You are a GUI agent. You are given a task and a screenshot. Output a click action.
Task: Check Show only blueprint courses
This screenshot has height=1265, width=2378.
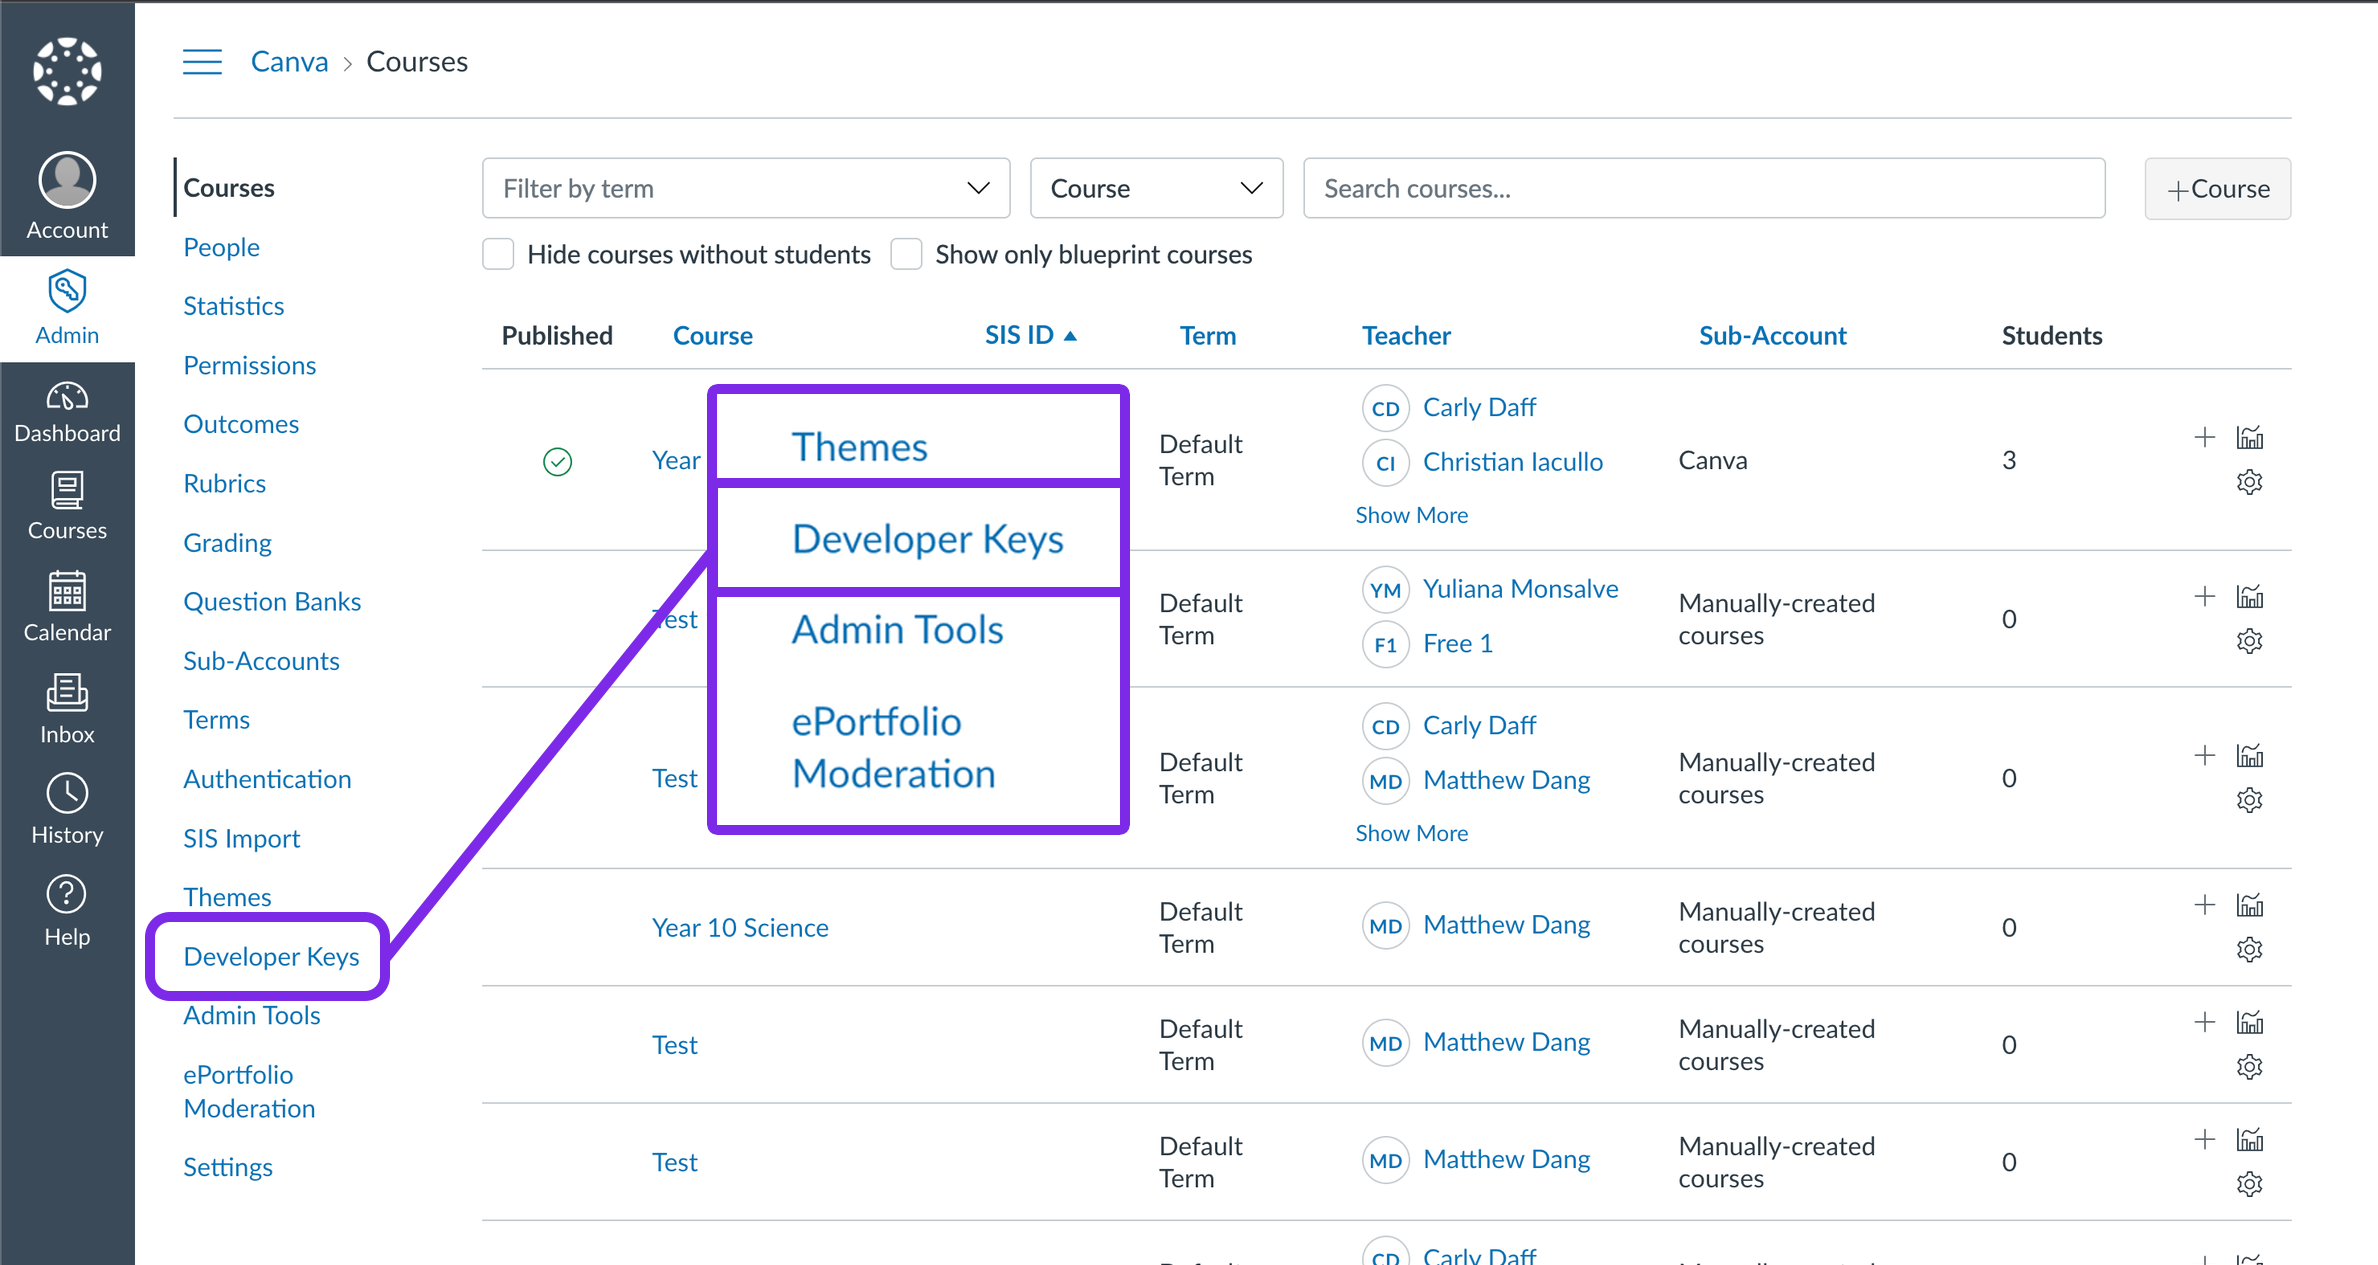(906, 255)
